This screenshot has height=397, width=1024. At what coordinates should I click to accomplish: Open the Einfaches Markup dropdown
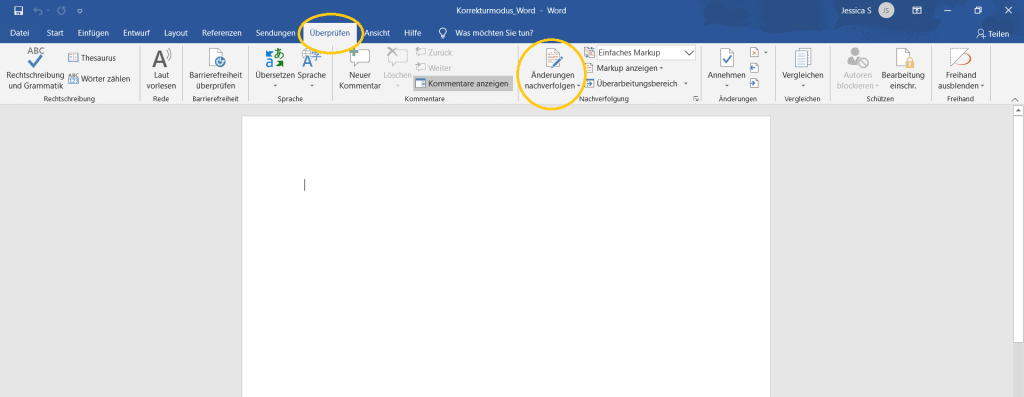coord(646,53)
